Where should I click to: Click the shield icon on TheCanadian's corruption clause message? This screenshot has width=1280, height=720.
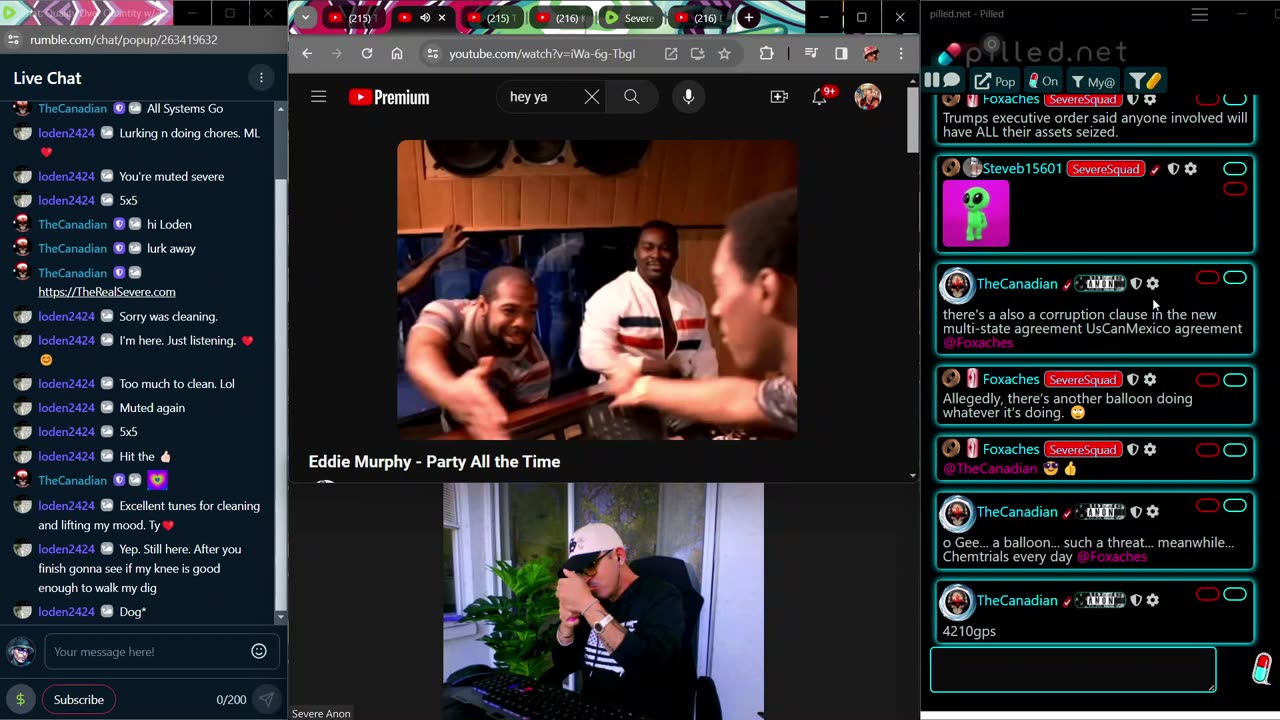[1135, 284]
